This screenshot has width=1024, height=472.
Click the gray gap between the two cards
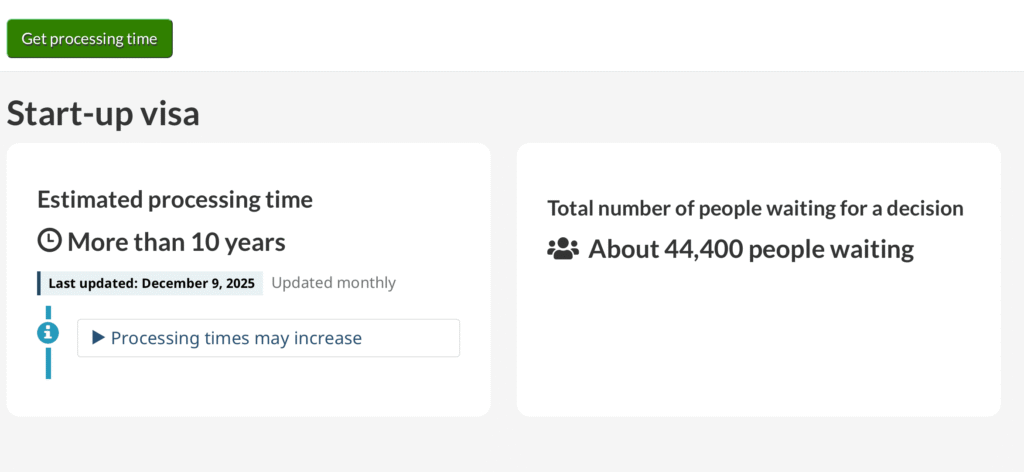[503, 280]
